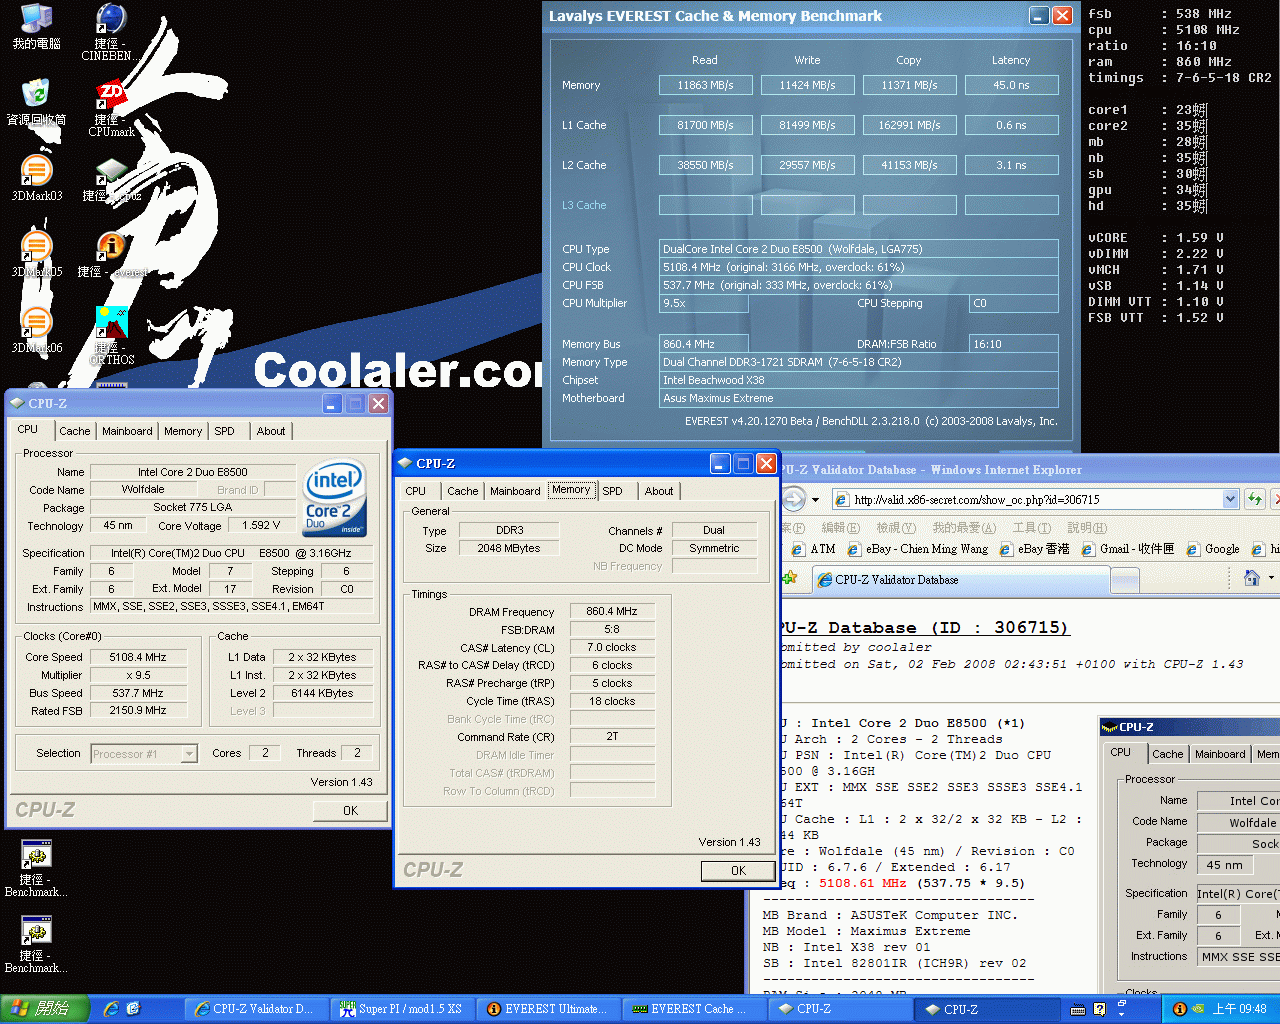Open Mainboard tab in front CPU-Z window

pos(515,491)
